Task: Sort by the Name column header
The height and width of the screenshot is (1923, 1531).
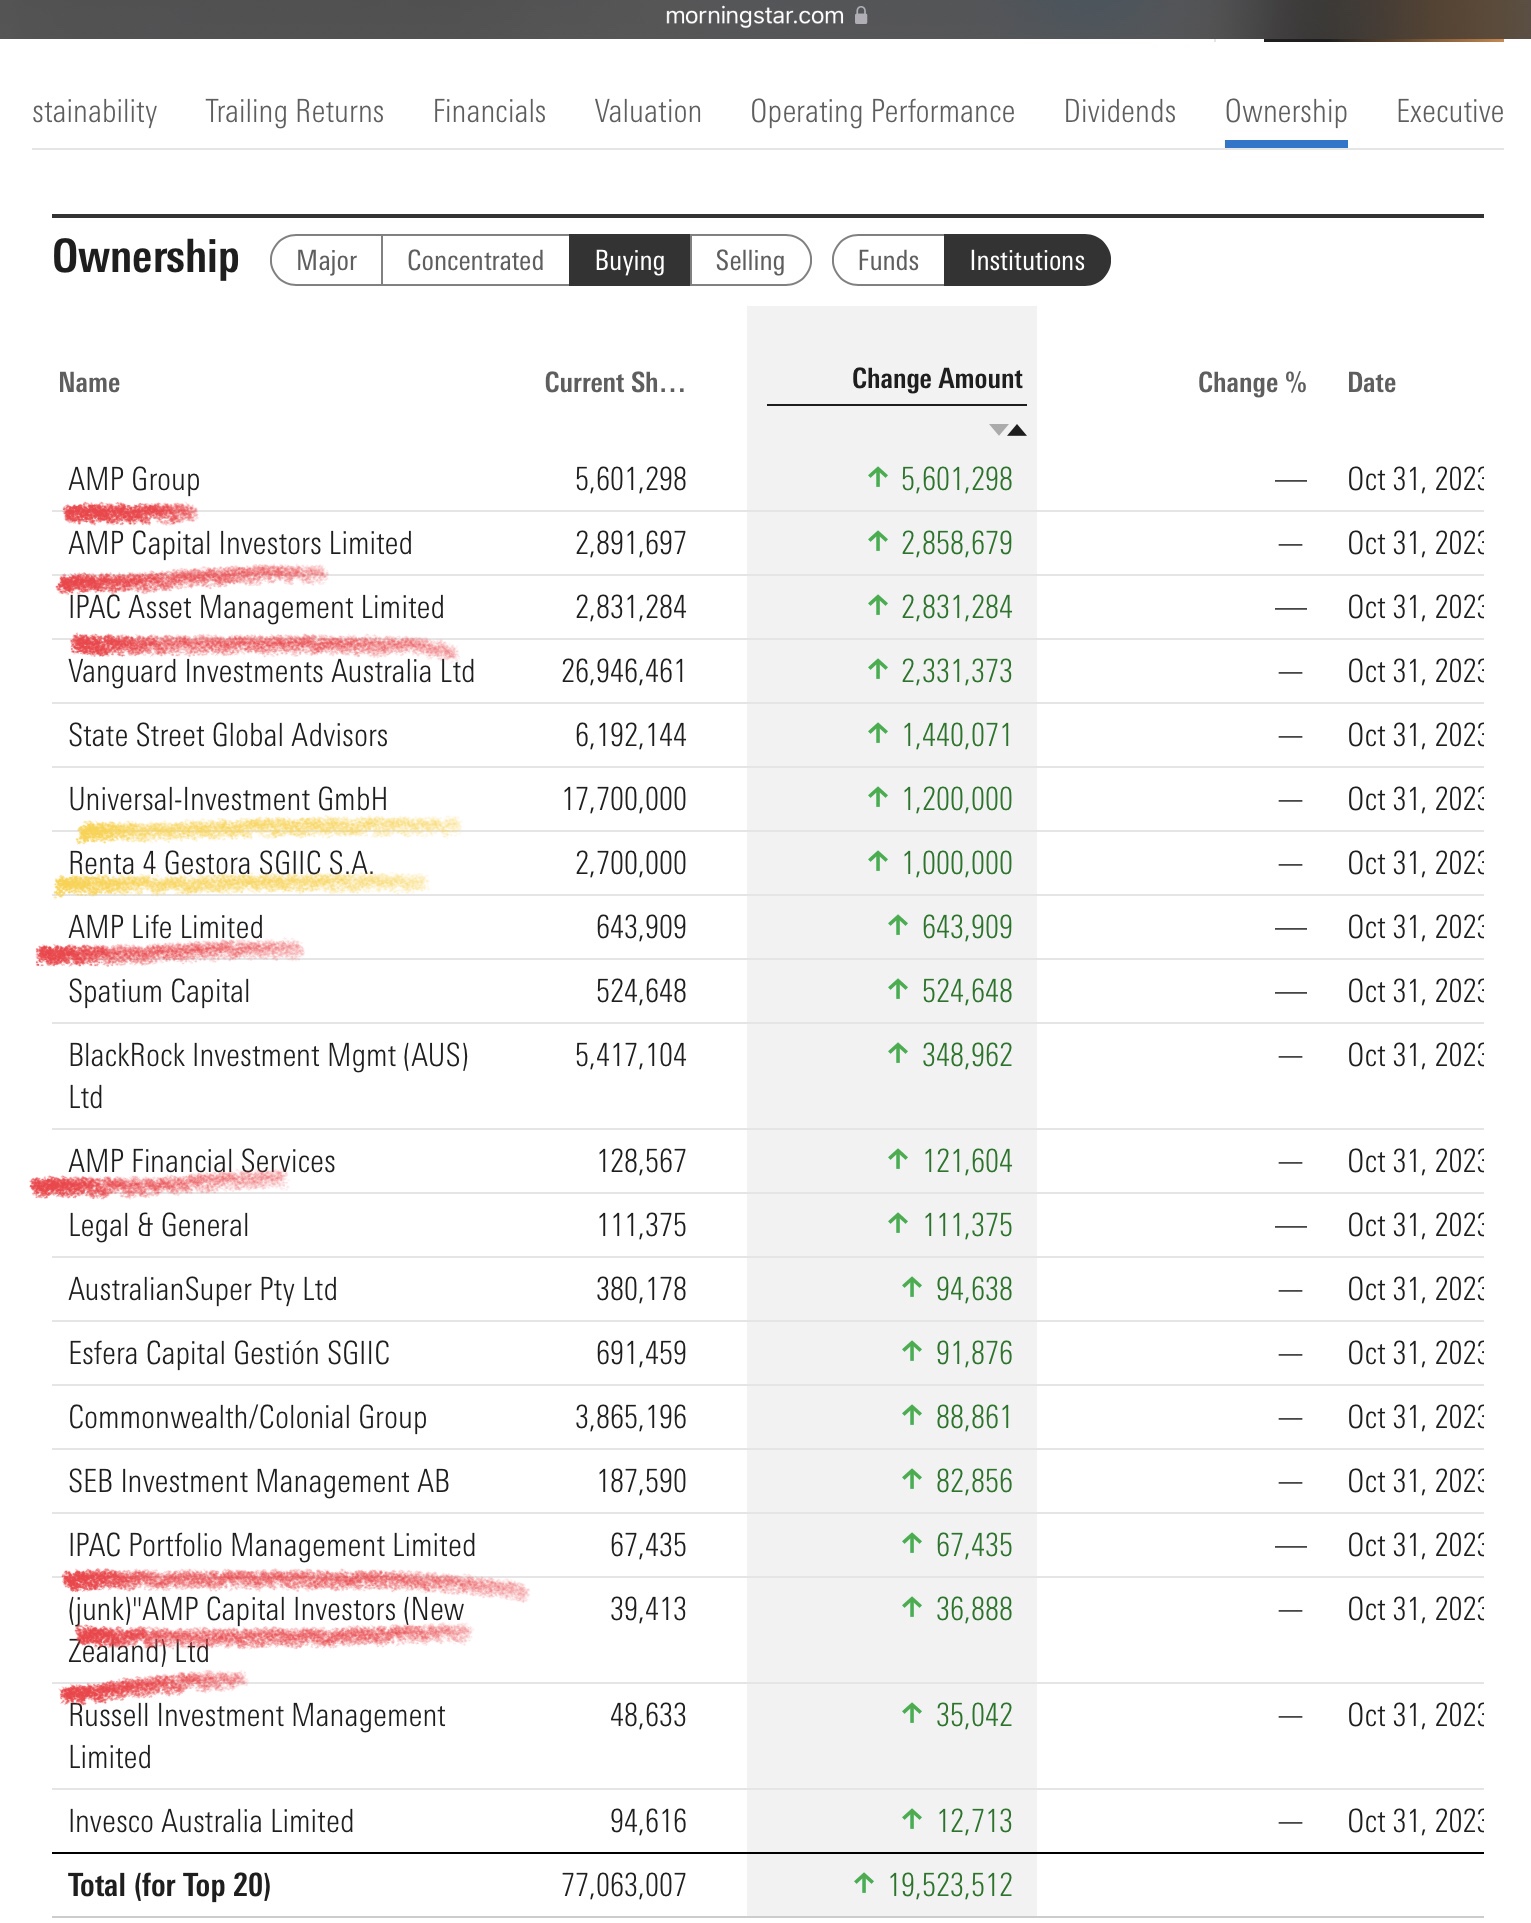Action: (x=89, y=383)
